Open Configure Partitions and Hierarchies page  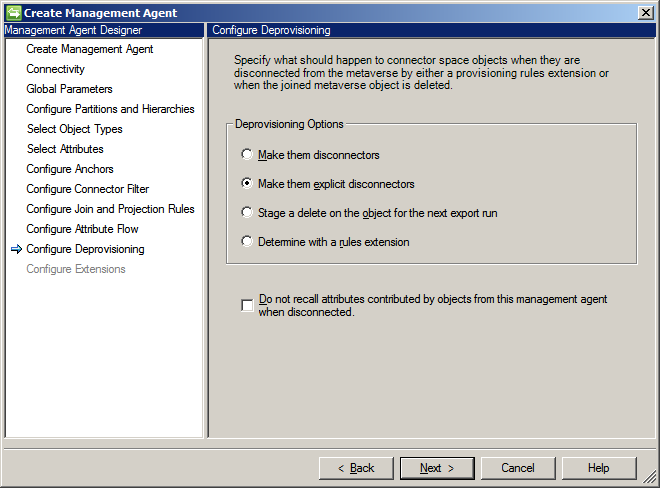[x=110, y=109]
